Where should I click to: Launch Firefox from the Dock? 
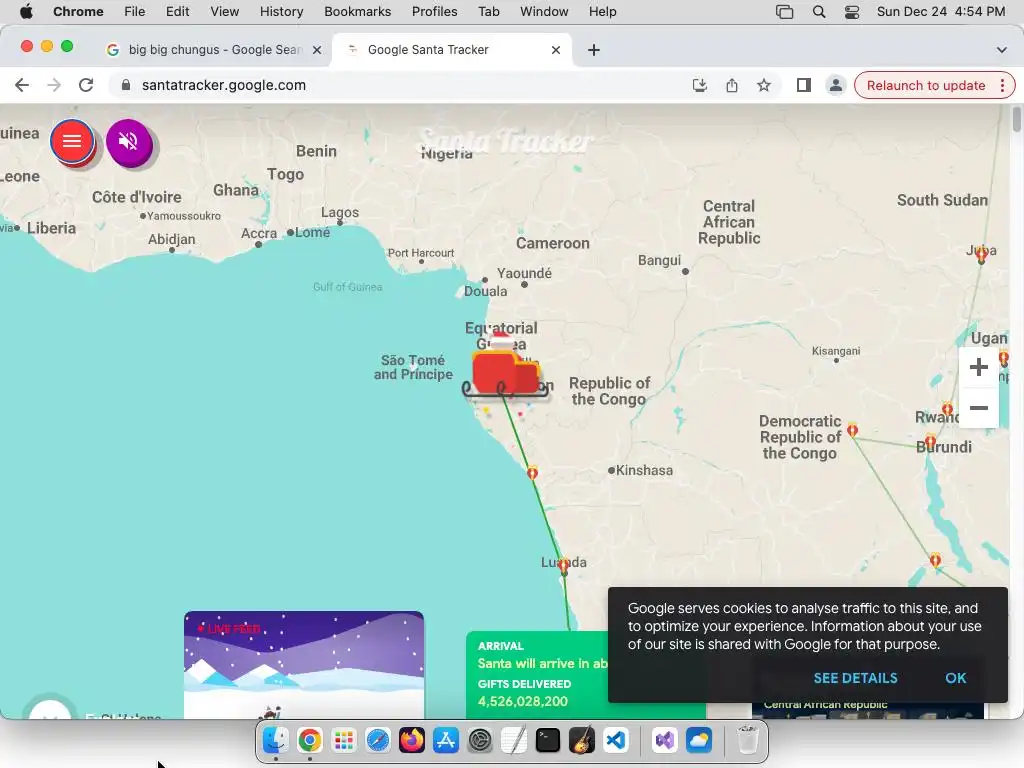pyautogui.click(x=411, y=741)
